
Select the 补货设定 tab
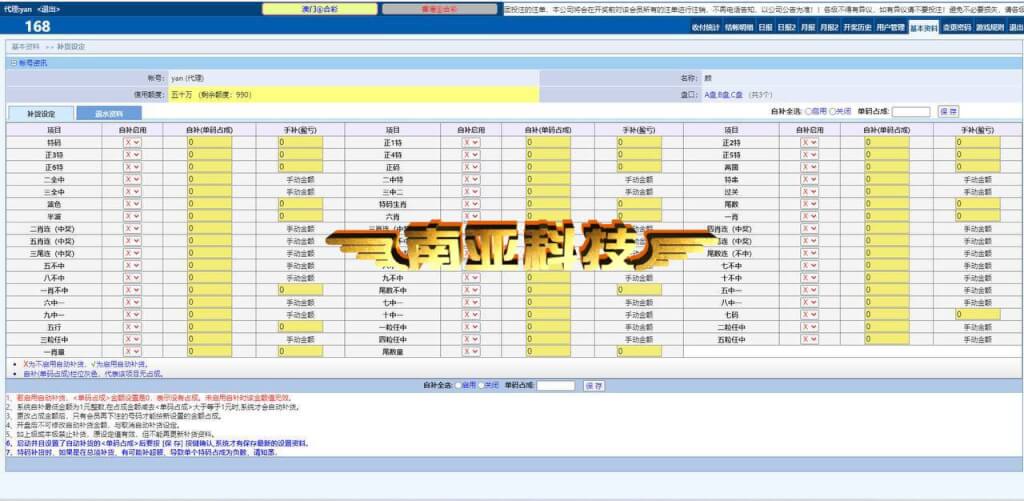click(x=41, y=114)
